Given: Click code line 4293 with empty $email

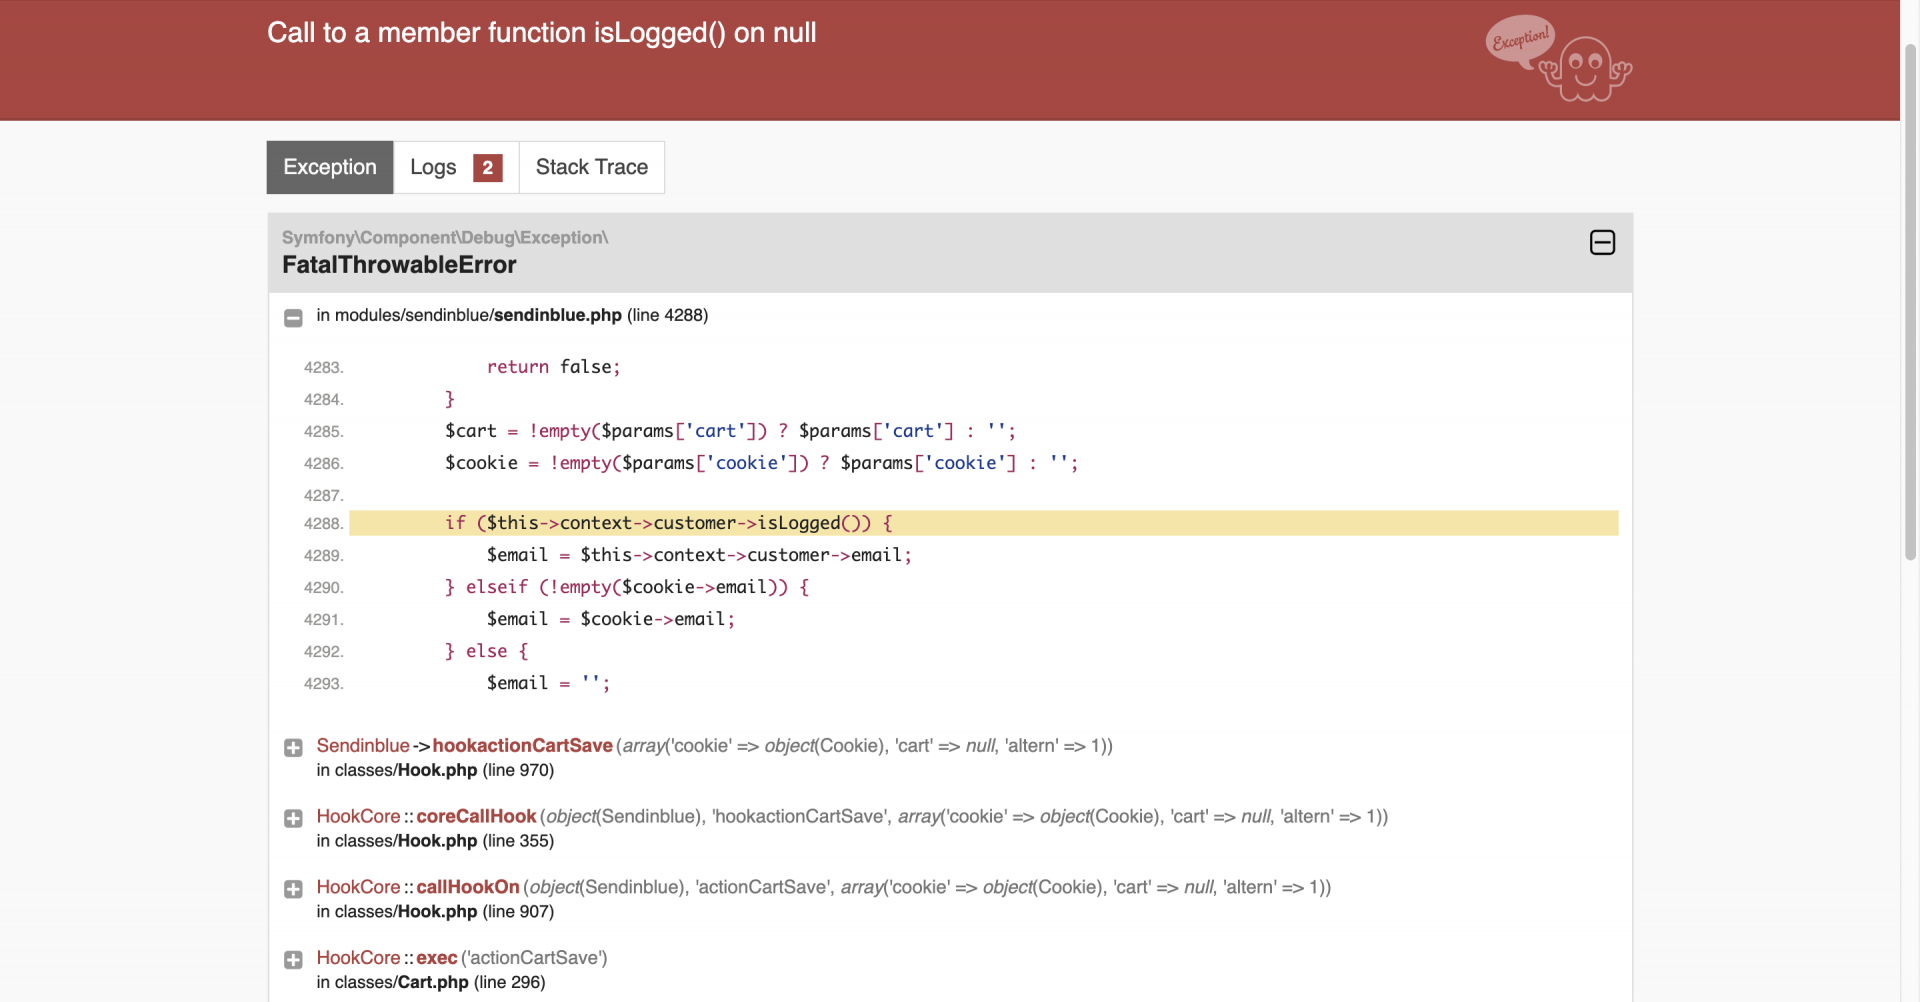Looking at the screenshot, I should coord(548,683).
